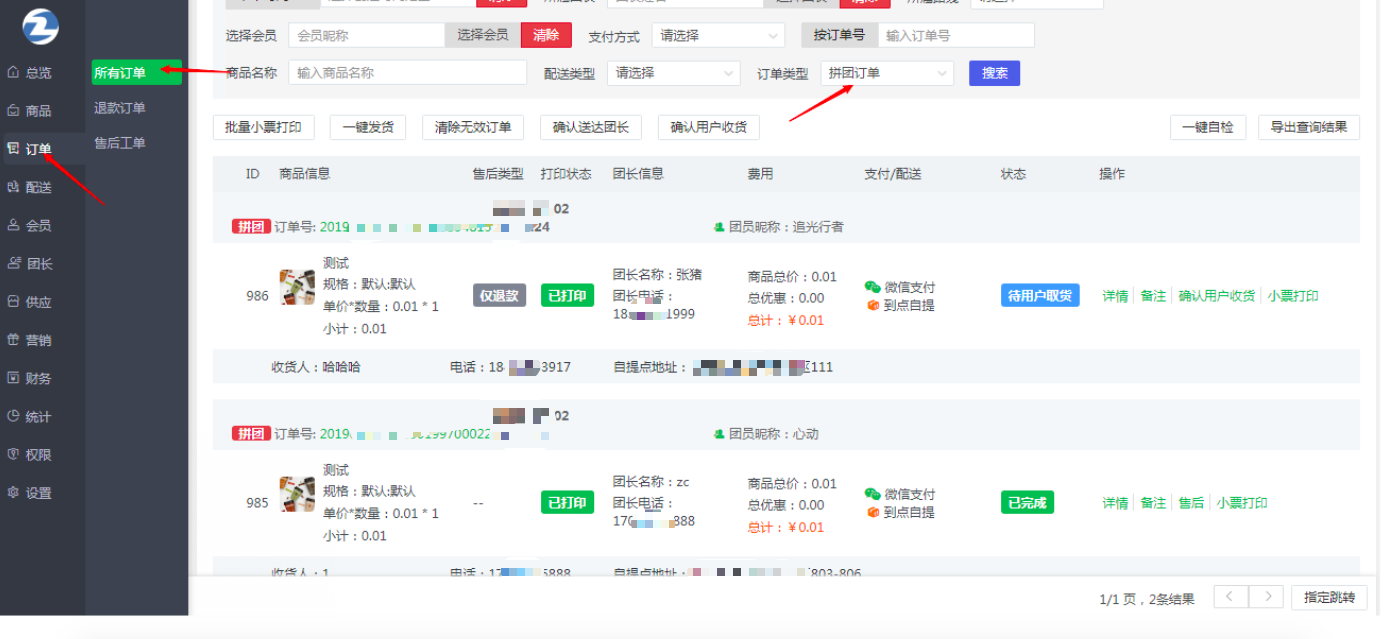
Task: Open the 团长 group leader section
Action: tap(30, 264)
